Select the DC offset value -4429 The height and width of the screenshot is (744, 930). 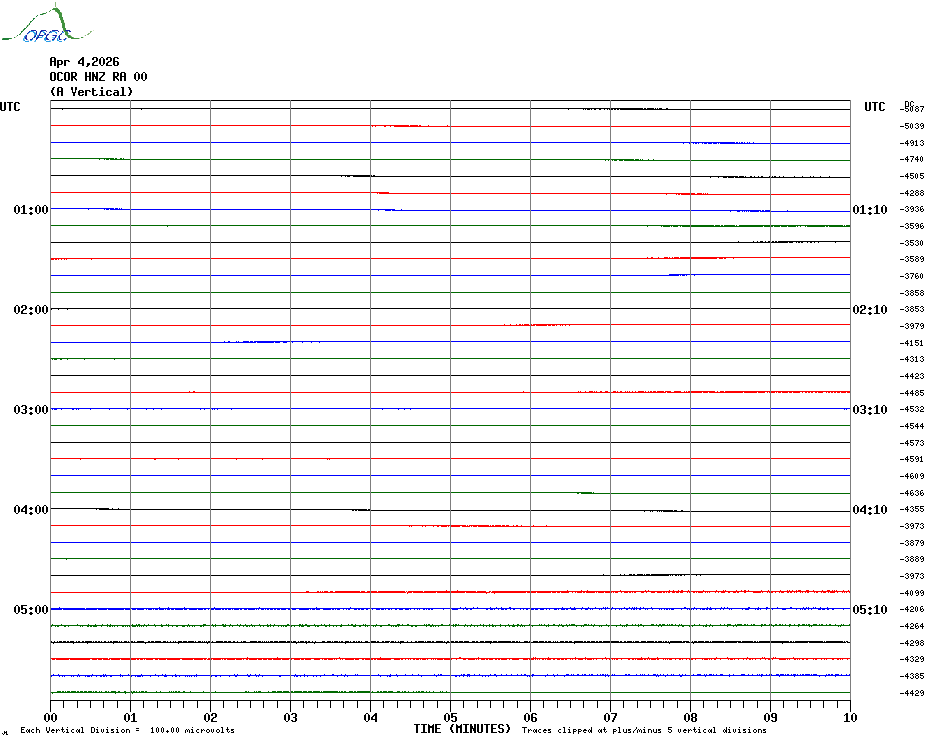coord(912,693)
